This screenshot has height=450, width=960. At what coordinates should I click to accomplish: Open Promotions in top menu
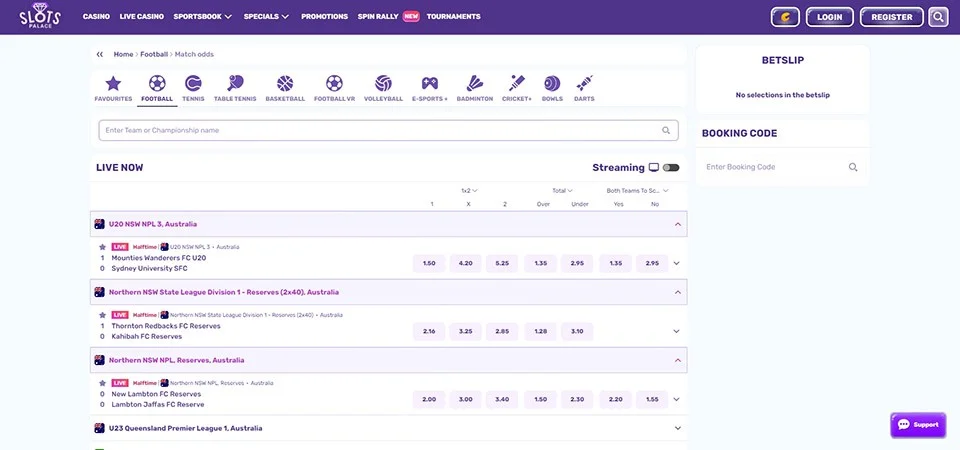(x=324, y=17)
